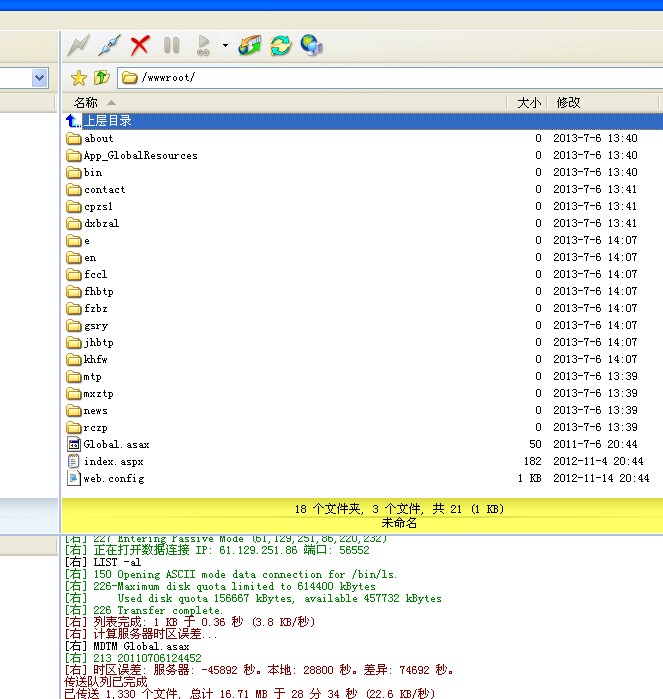
Task: Sort files by the 大小 column header
Action: pyautogui.click(x=528, y=102)
